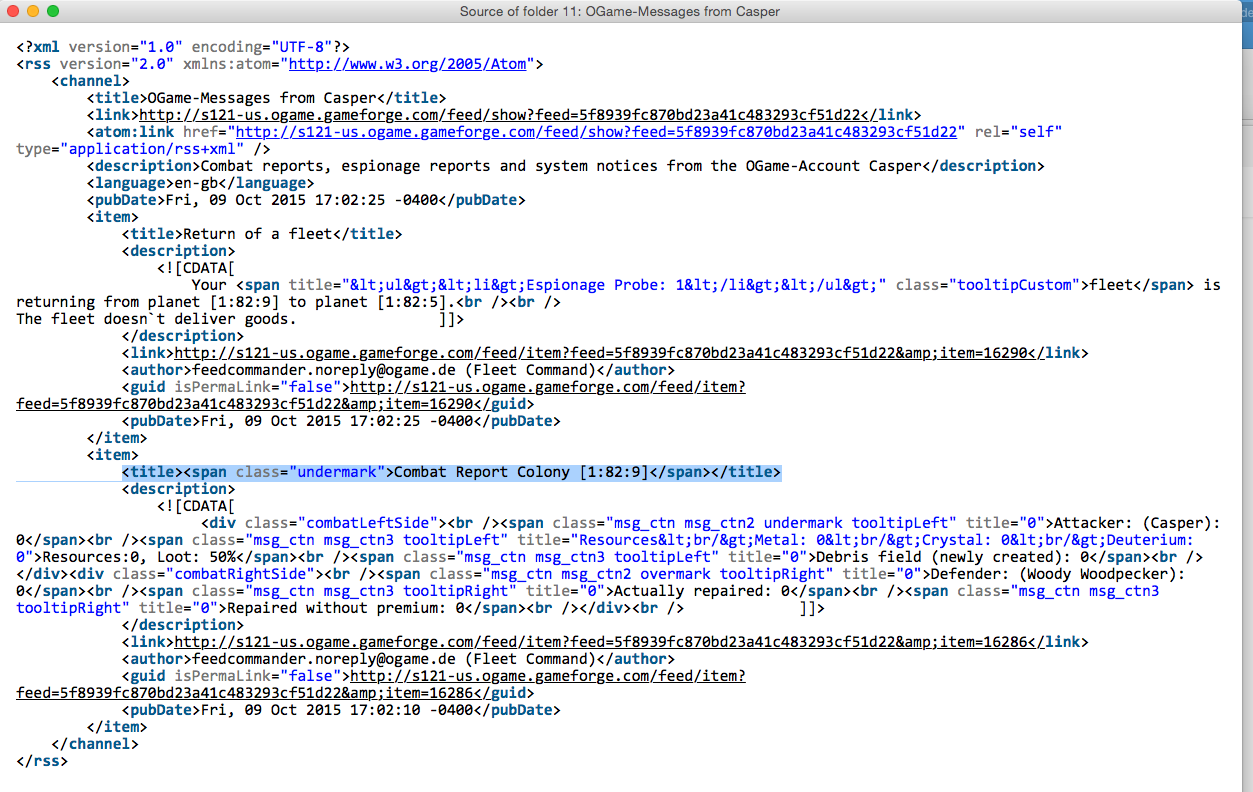Click the 'The fleet doesn`t deliver goods.' text
This screenshot has width=1253, height=792.
click(156, 319)
